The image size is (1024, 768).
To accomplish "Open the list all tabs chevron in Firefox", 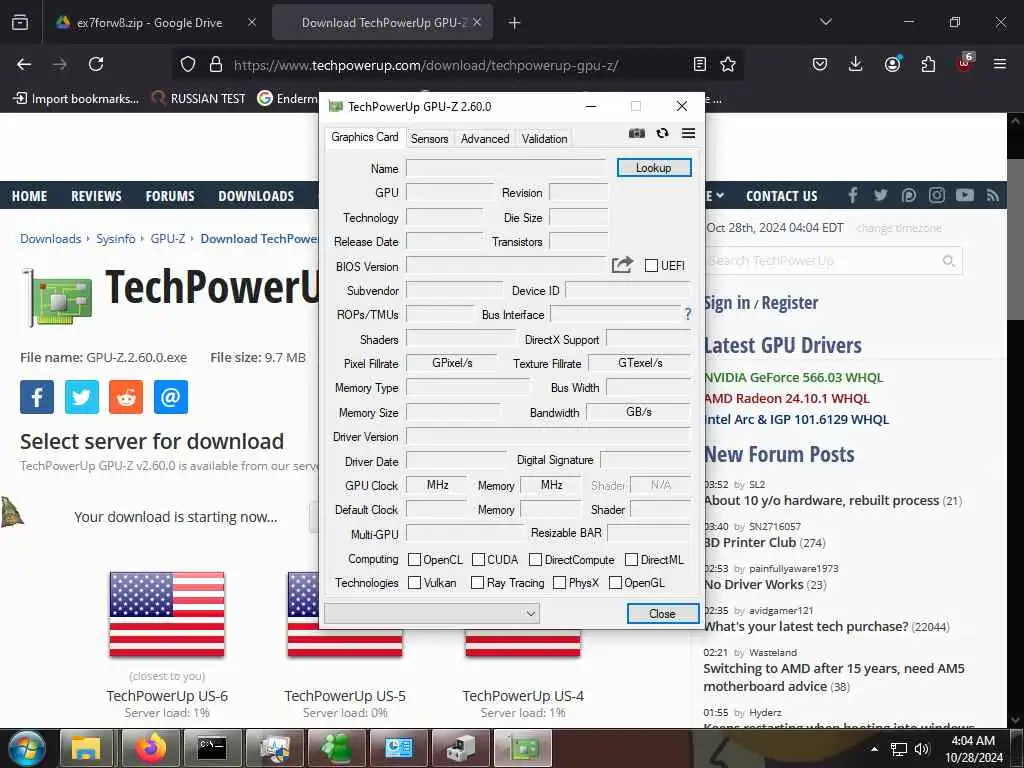I will (825, 22).
